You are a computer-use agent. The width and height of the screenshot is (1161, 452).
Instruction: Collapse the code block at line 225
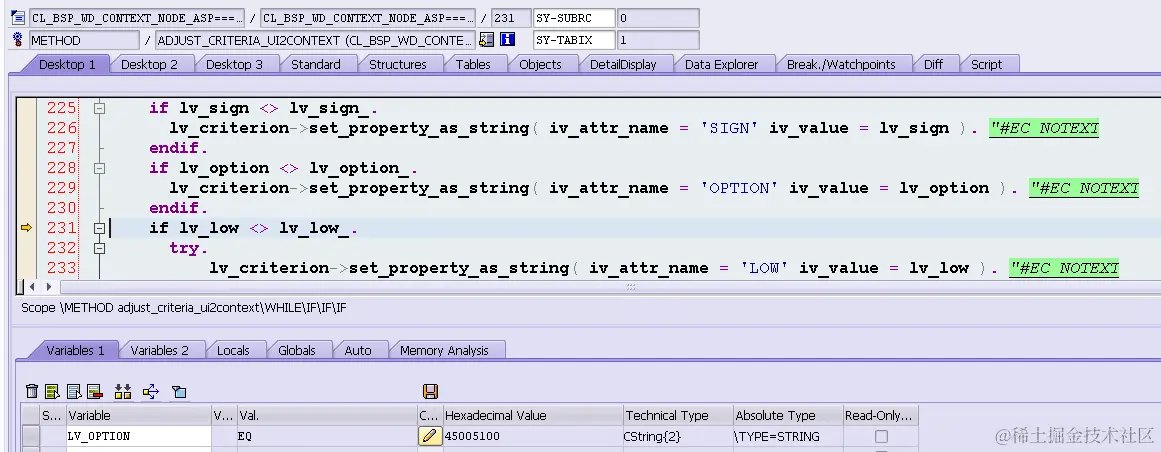click(x=99, y=108)
